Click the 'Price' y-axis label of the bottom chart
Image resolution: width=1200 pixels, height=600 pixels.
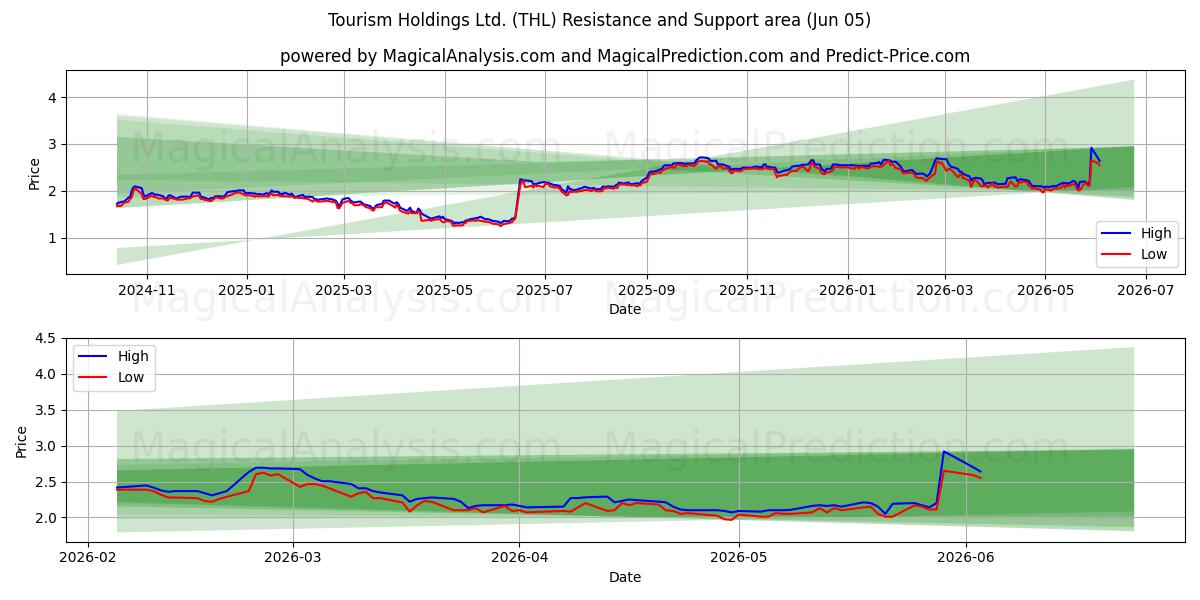coord(23,442)
